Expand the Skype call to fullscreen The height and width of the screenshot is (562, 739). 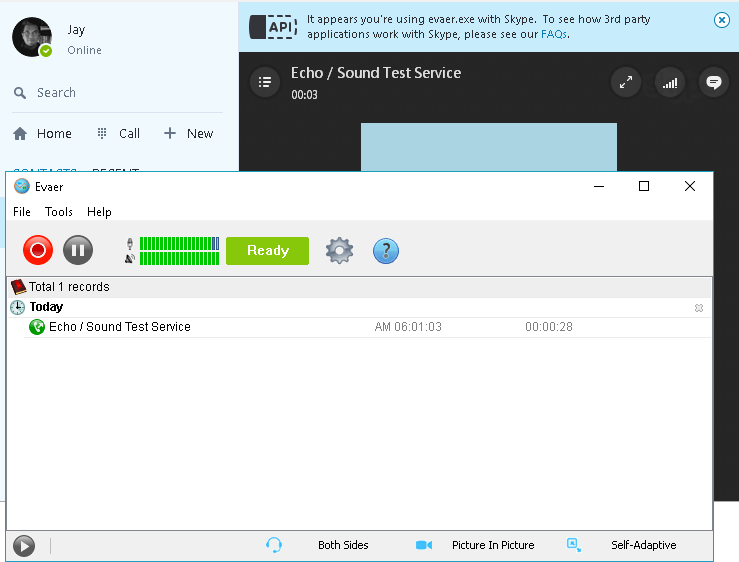pyautogui.click(x=626, y=83)
